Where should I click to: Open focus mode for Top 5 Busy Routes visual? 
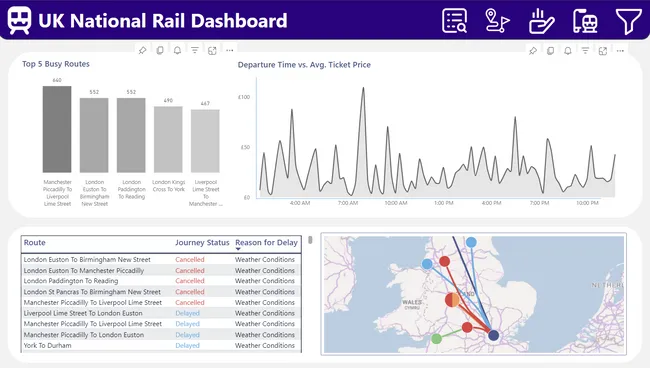coord(212,51)
